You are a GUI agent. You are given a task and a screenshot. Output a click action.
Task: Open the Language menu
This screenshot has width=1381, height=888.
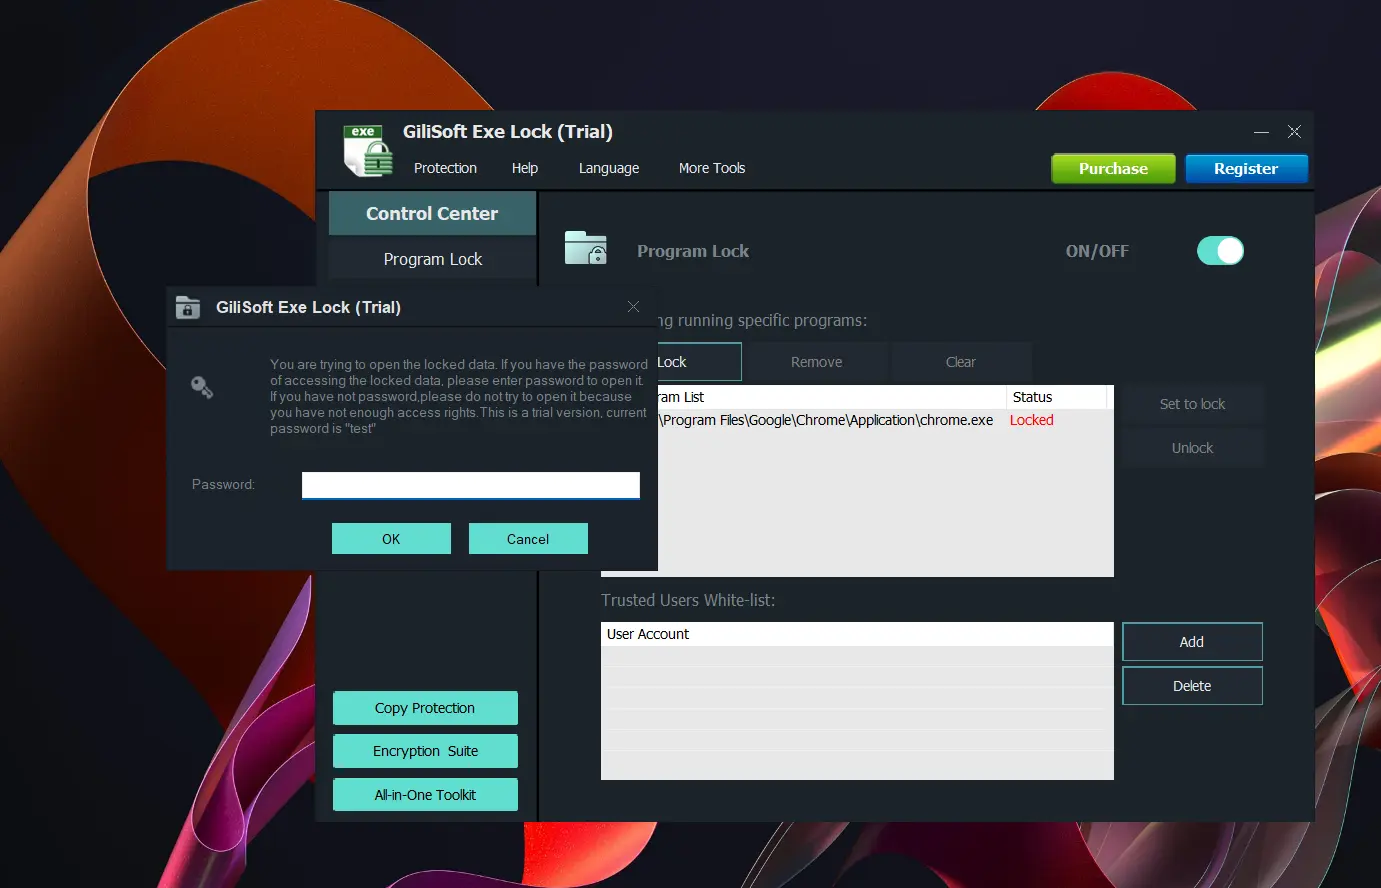[609, 168]
